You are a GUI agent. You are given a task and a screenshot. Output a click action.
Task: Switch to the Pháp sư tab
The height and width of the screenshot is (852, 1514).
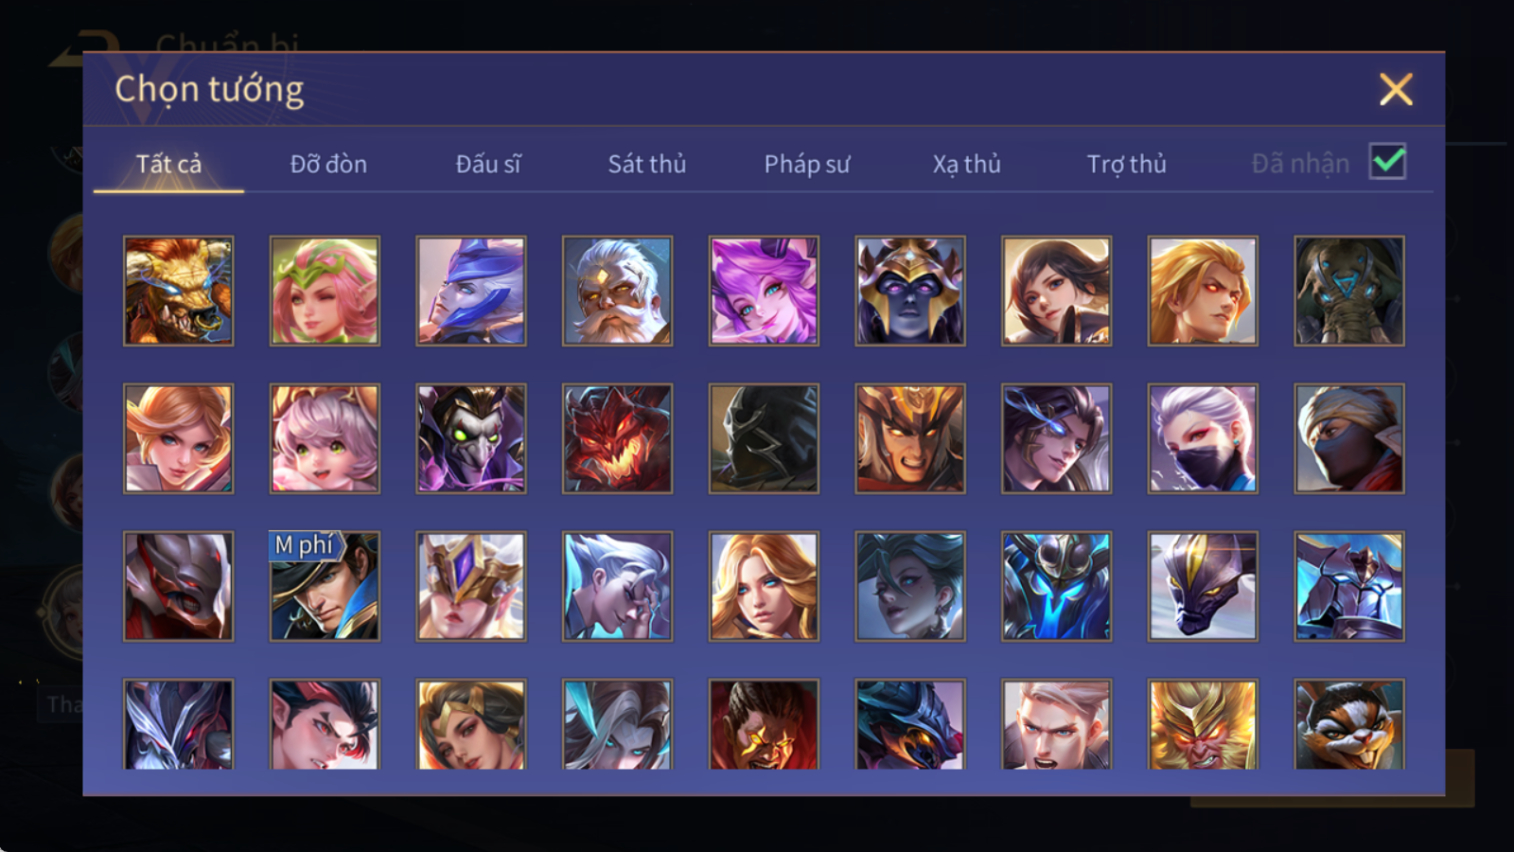pos(807,164)
